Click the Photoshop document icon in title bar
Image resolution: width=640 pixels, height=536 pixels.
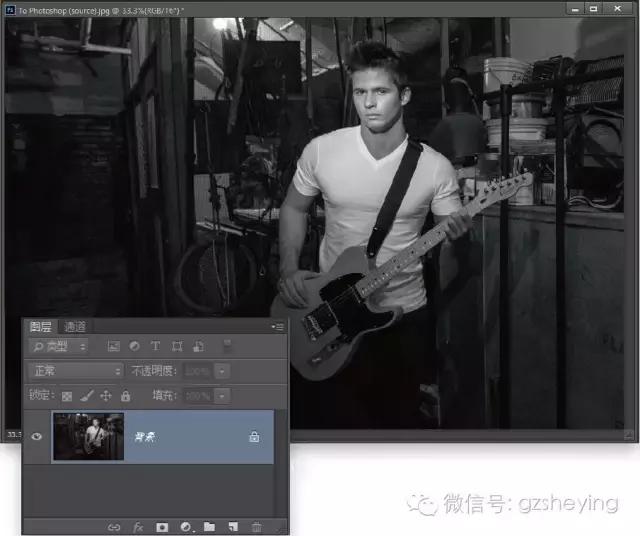tap(10, 10)
